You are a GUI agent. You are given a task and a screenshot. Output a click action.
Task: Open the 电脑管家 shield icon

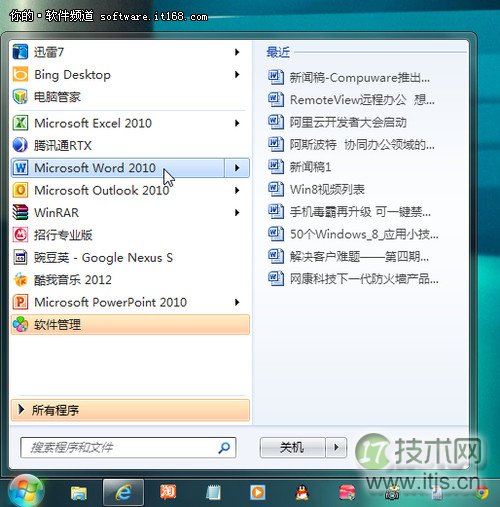click(x=20, y=97)
